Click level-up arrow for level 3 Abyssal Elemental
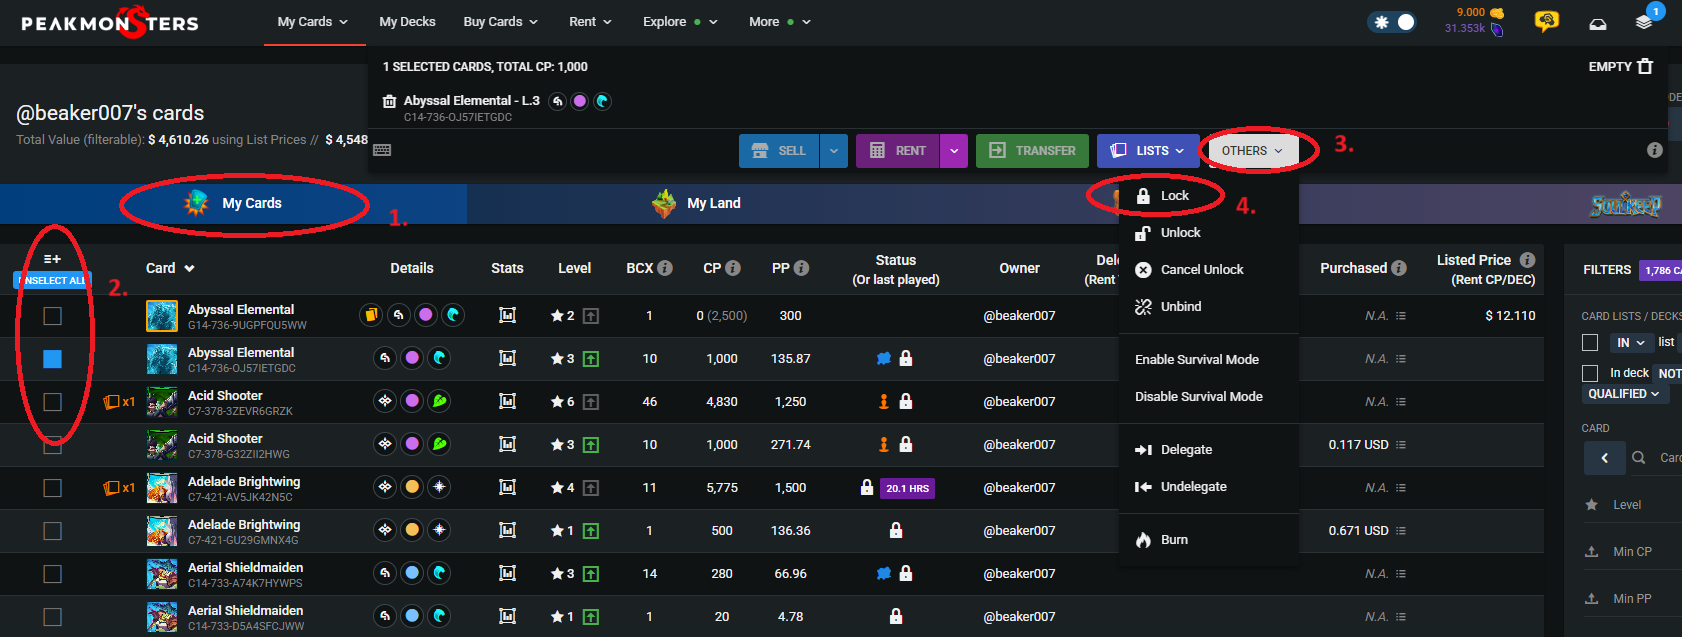The width and height of the screenshot is (1682, 637). 591,358
